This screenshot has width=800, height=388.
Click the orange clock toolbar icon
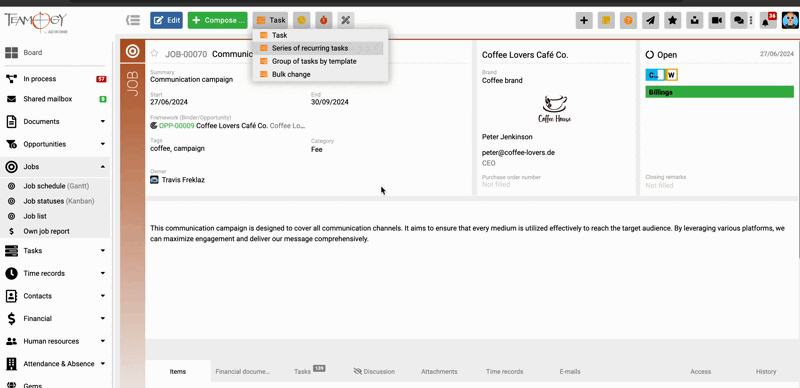tap(302, 20)
